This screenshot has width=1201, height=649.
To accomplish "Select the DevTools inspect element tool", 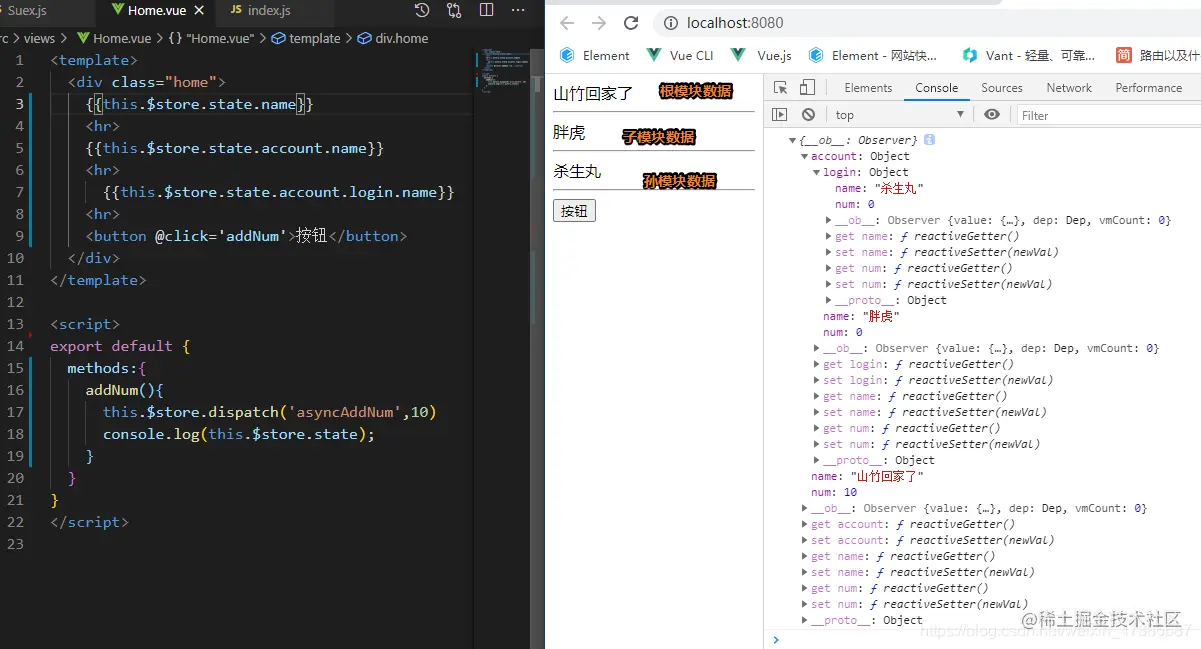I will 780,88.
